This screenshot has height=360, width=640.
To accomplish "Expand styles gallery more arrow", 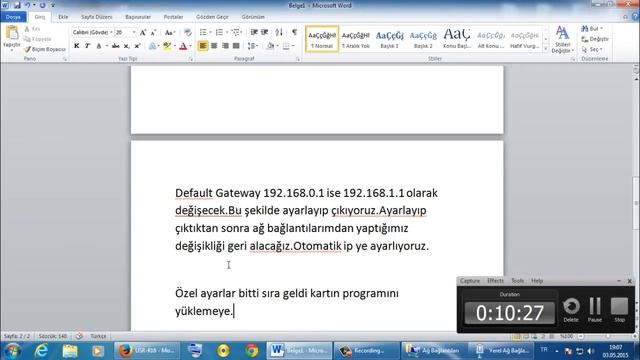I will tap(546, 49).
